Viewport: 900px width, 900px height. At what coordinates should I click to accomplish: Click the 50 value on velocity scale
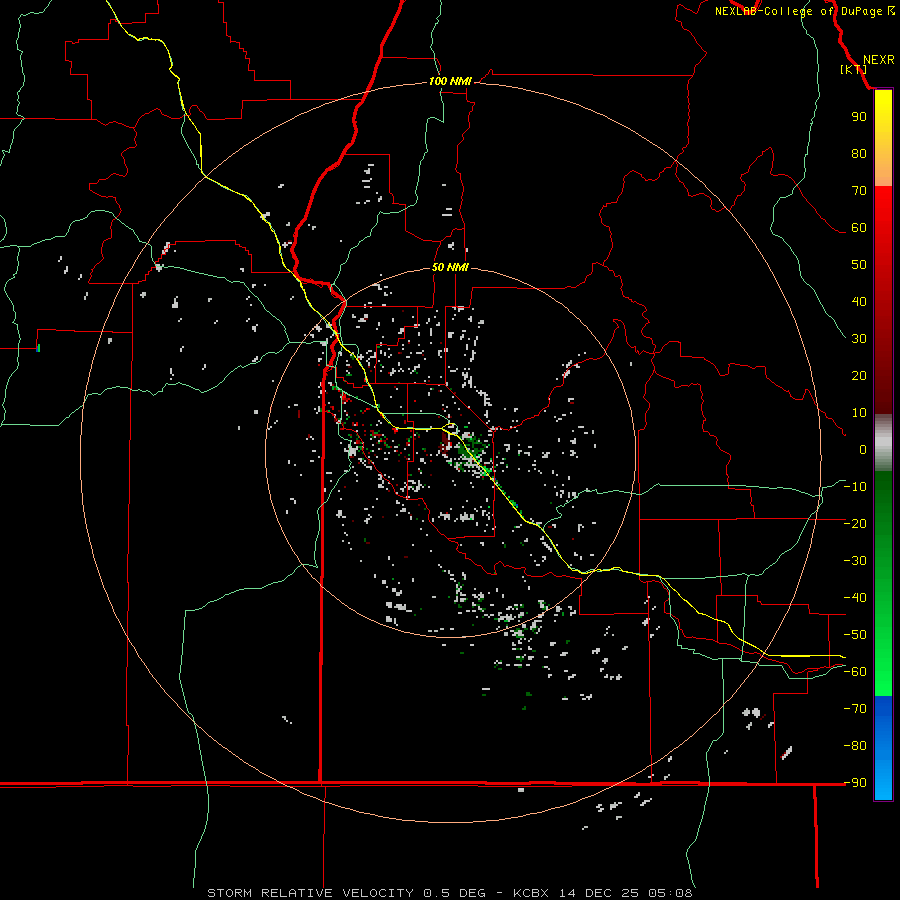[x=859, y=265]
